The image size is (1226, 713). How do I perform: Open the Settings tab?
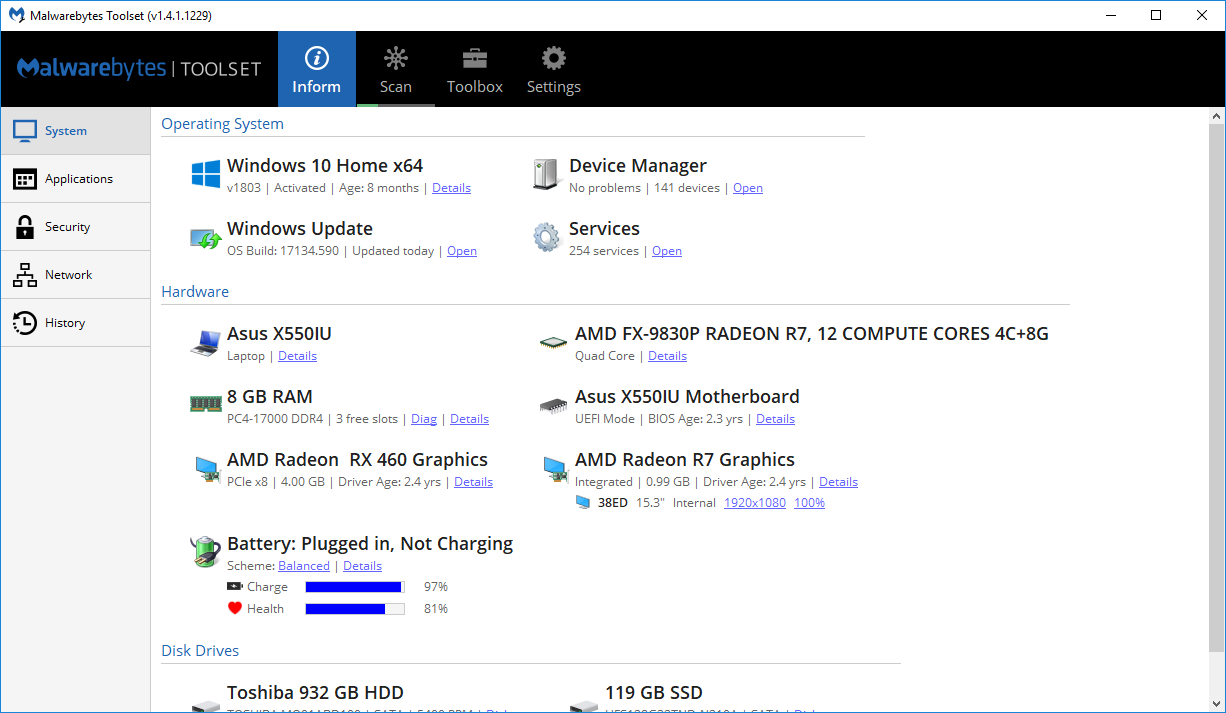(554, 69)
